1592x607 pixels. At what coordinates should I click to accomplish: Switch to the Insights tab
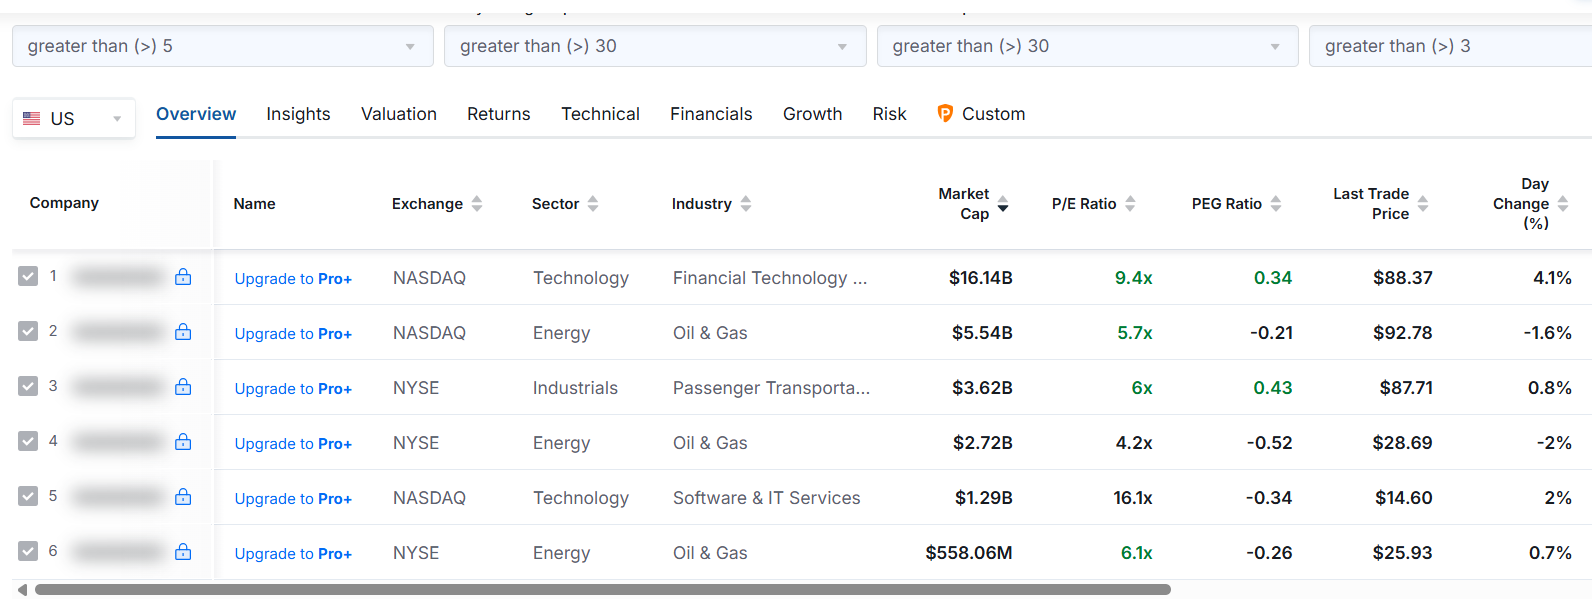tap(298, 114)
